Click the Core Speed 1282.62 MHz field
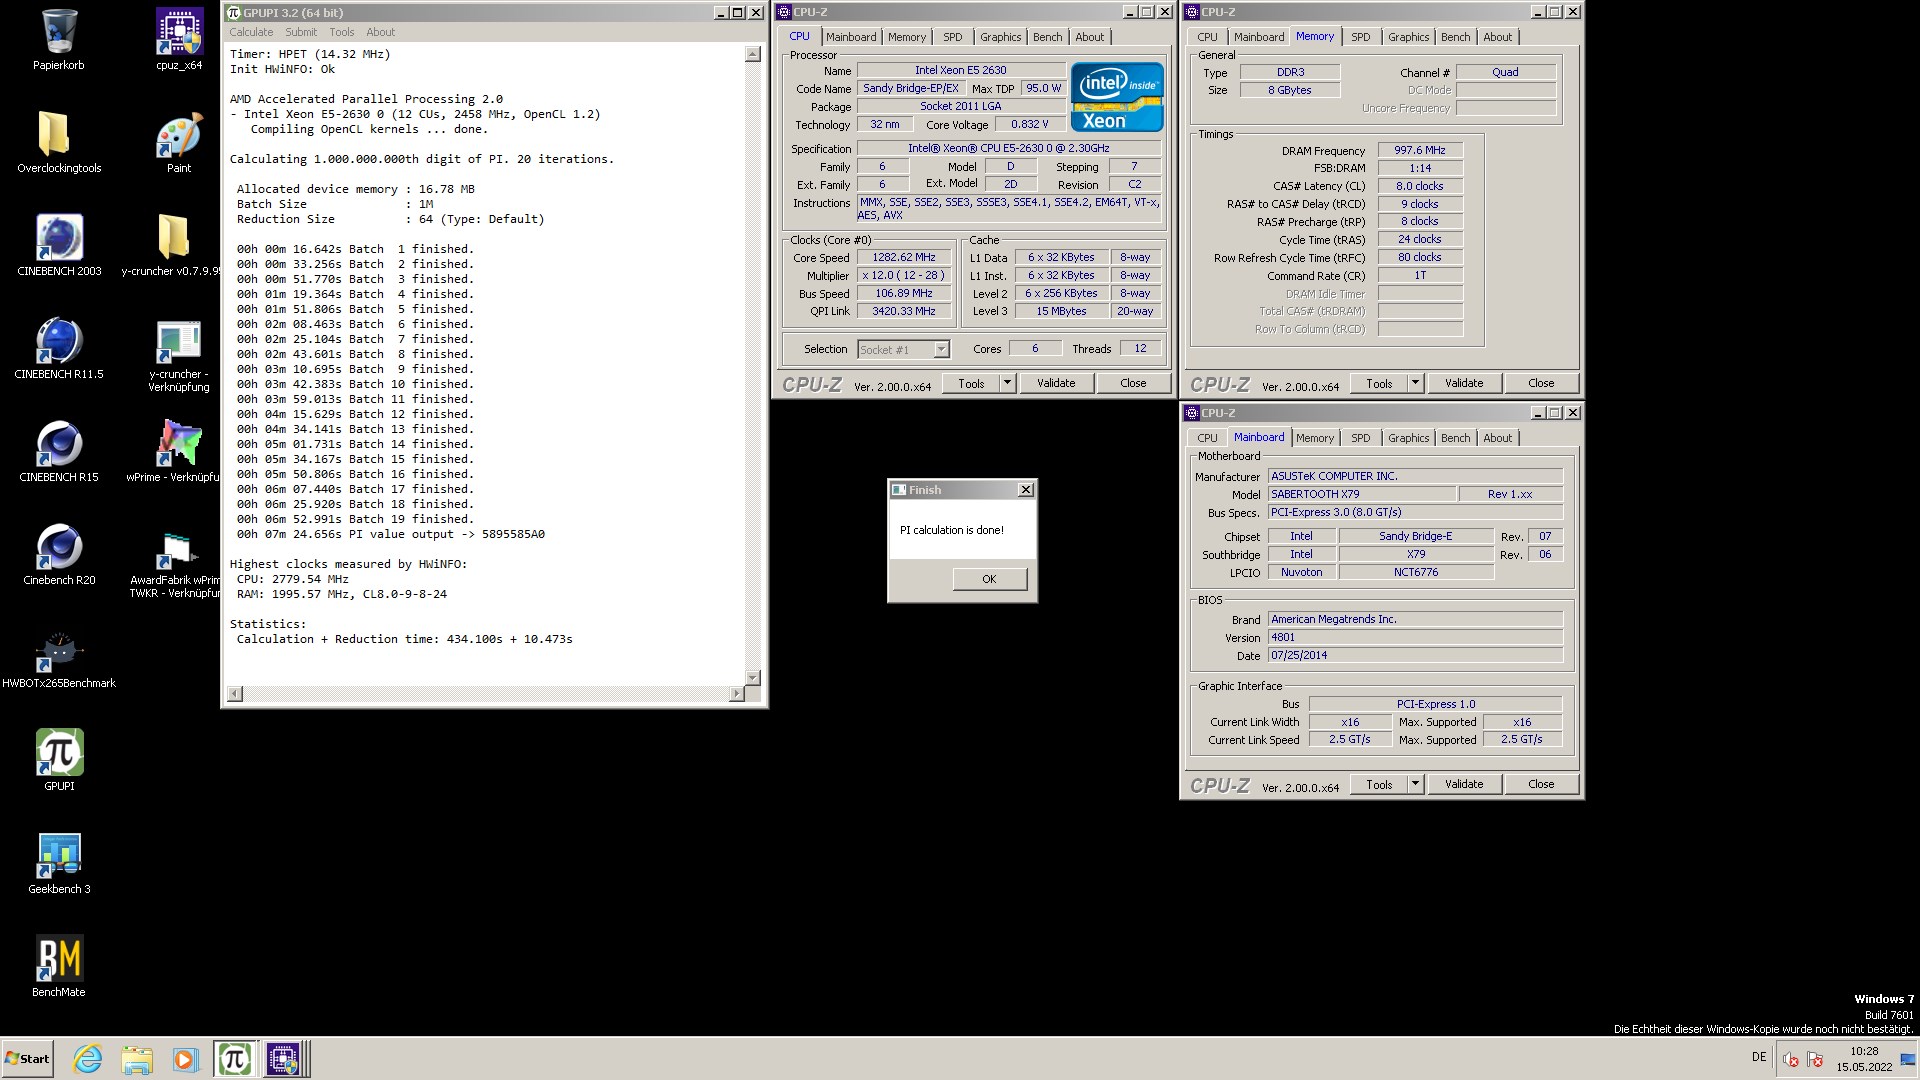Viewport: 1920px width, 1080px height. pos(903,257)
